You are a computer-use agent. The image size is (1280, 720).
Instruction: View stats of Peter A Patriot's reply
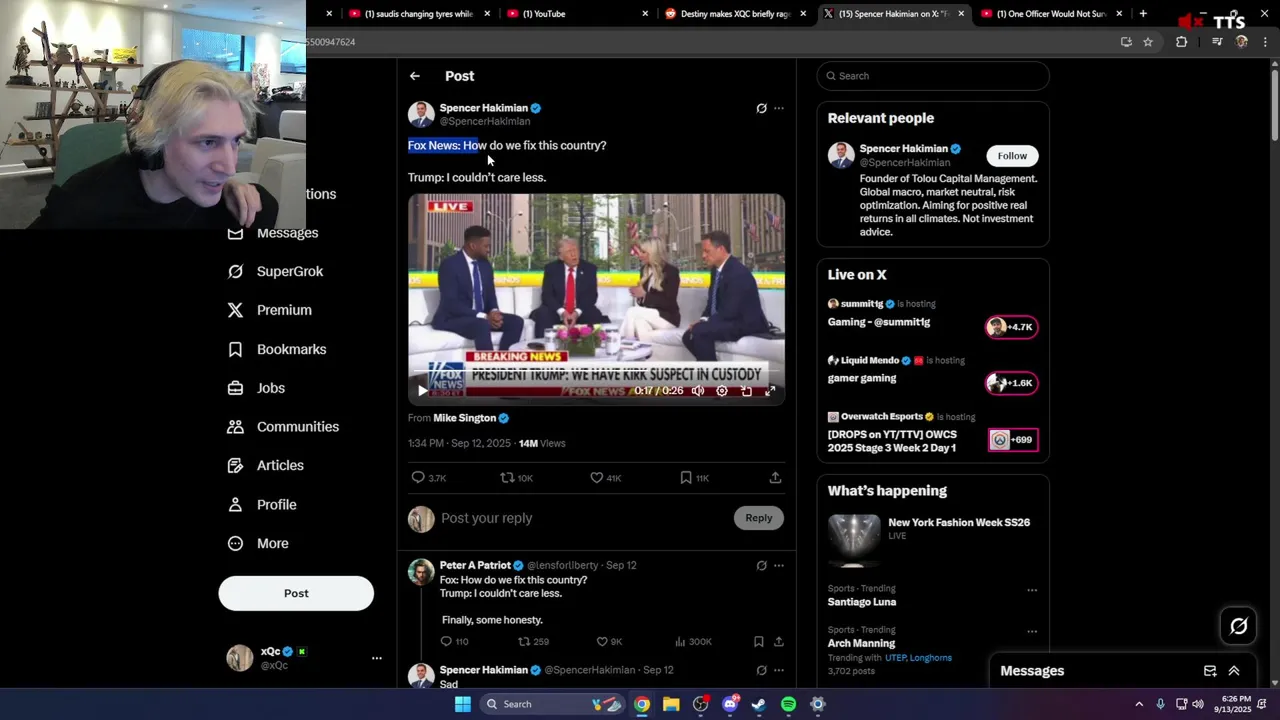click(693, 642)
